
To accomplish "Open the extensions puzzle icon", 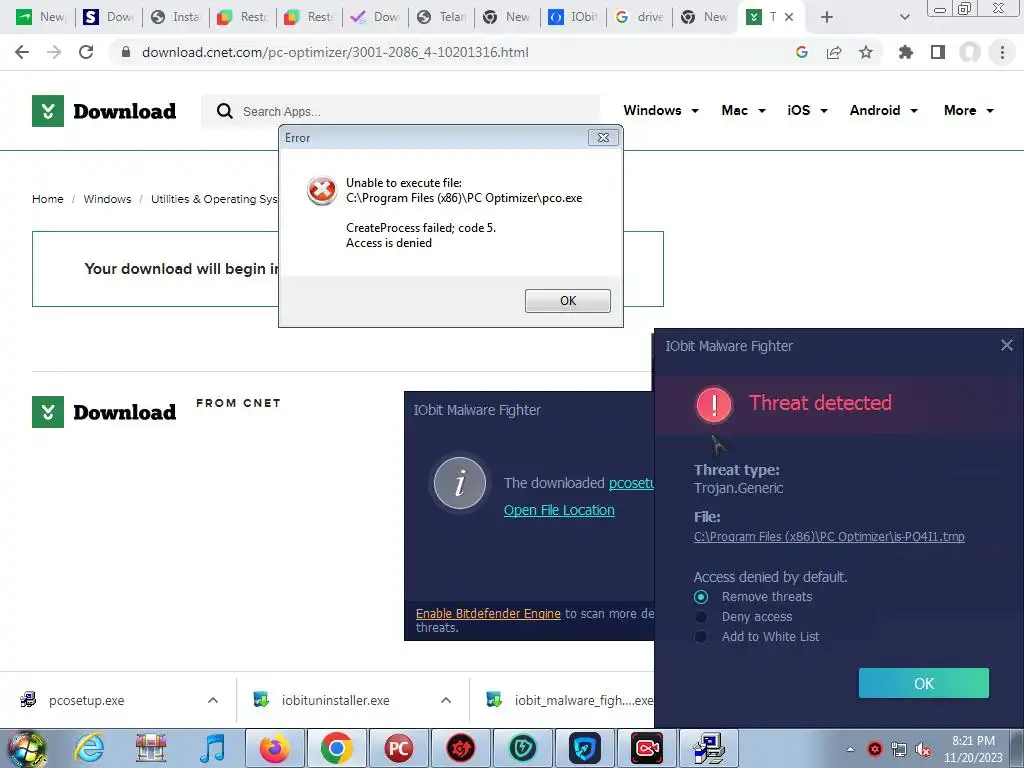I will [x=906, y=52].
